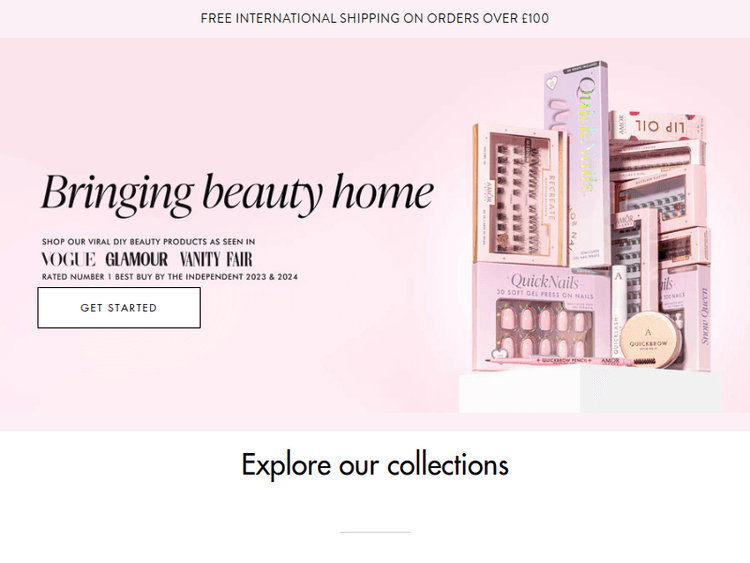The width and height of the screenshot is (750, 563).
Task: Click the tall vertical QuickNails box
Action: pyautogui.click(x=577, y=165)
